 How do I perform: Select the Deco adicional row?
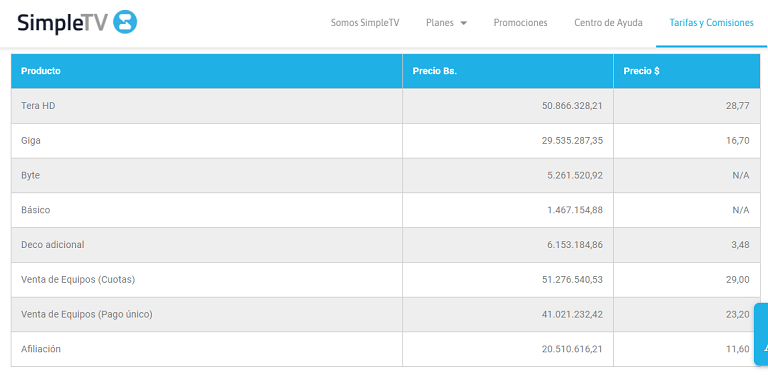[x=385, y=245]
